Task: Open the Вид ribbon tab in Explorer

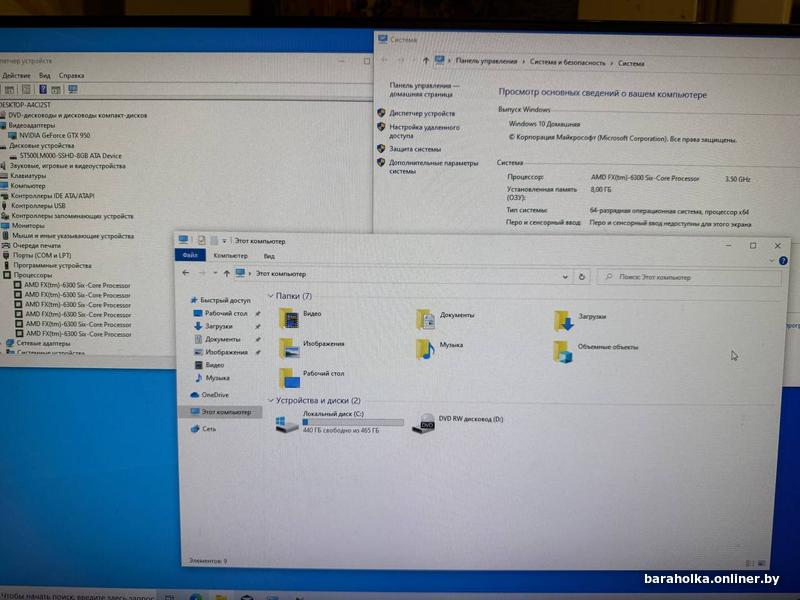Action: (269, 256)
